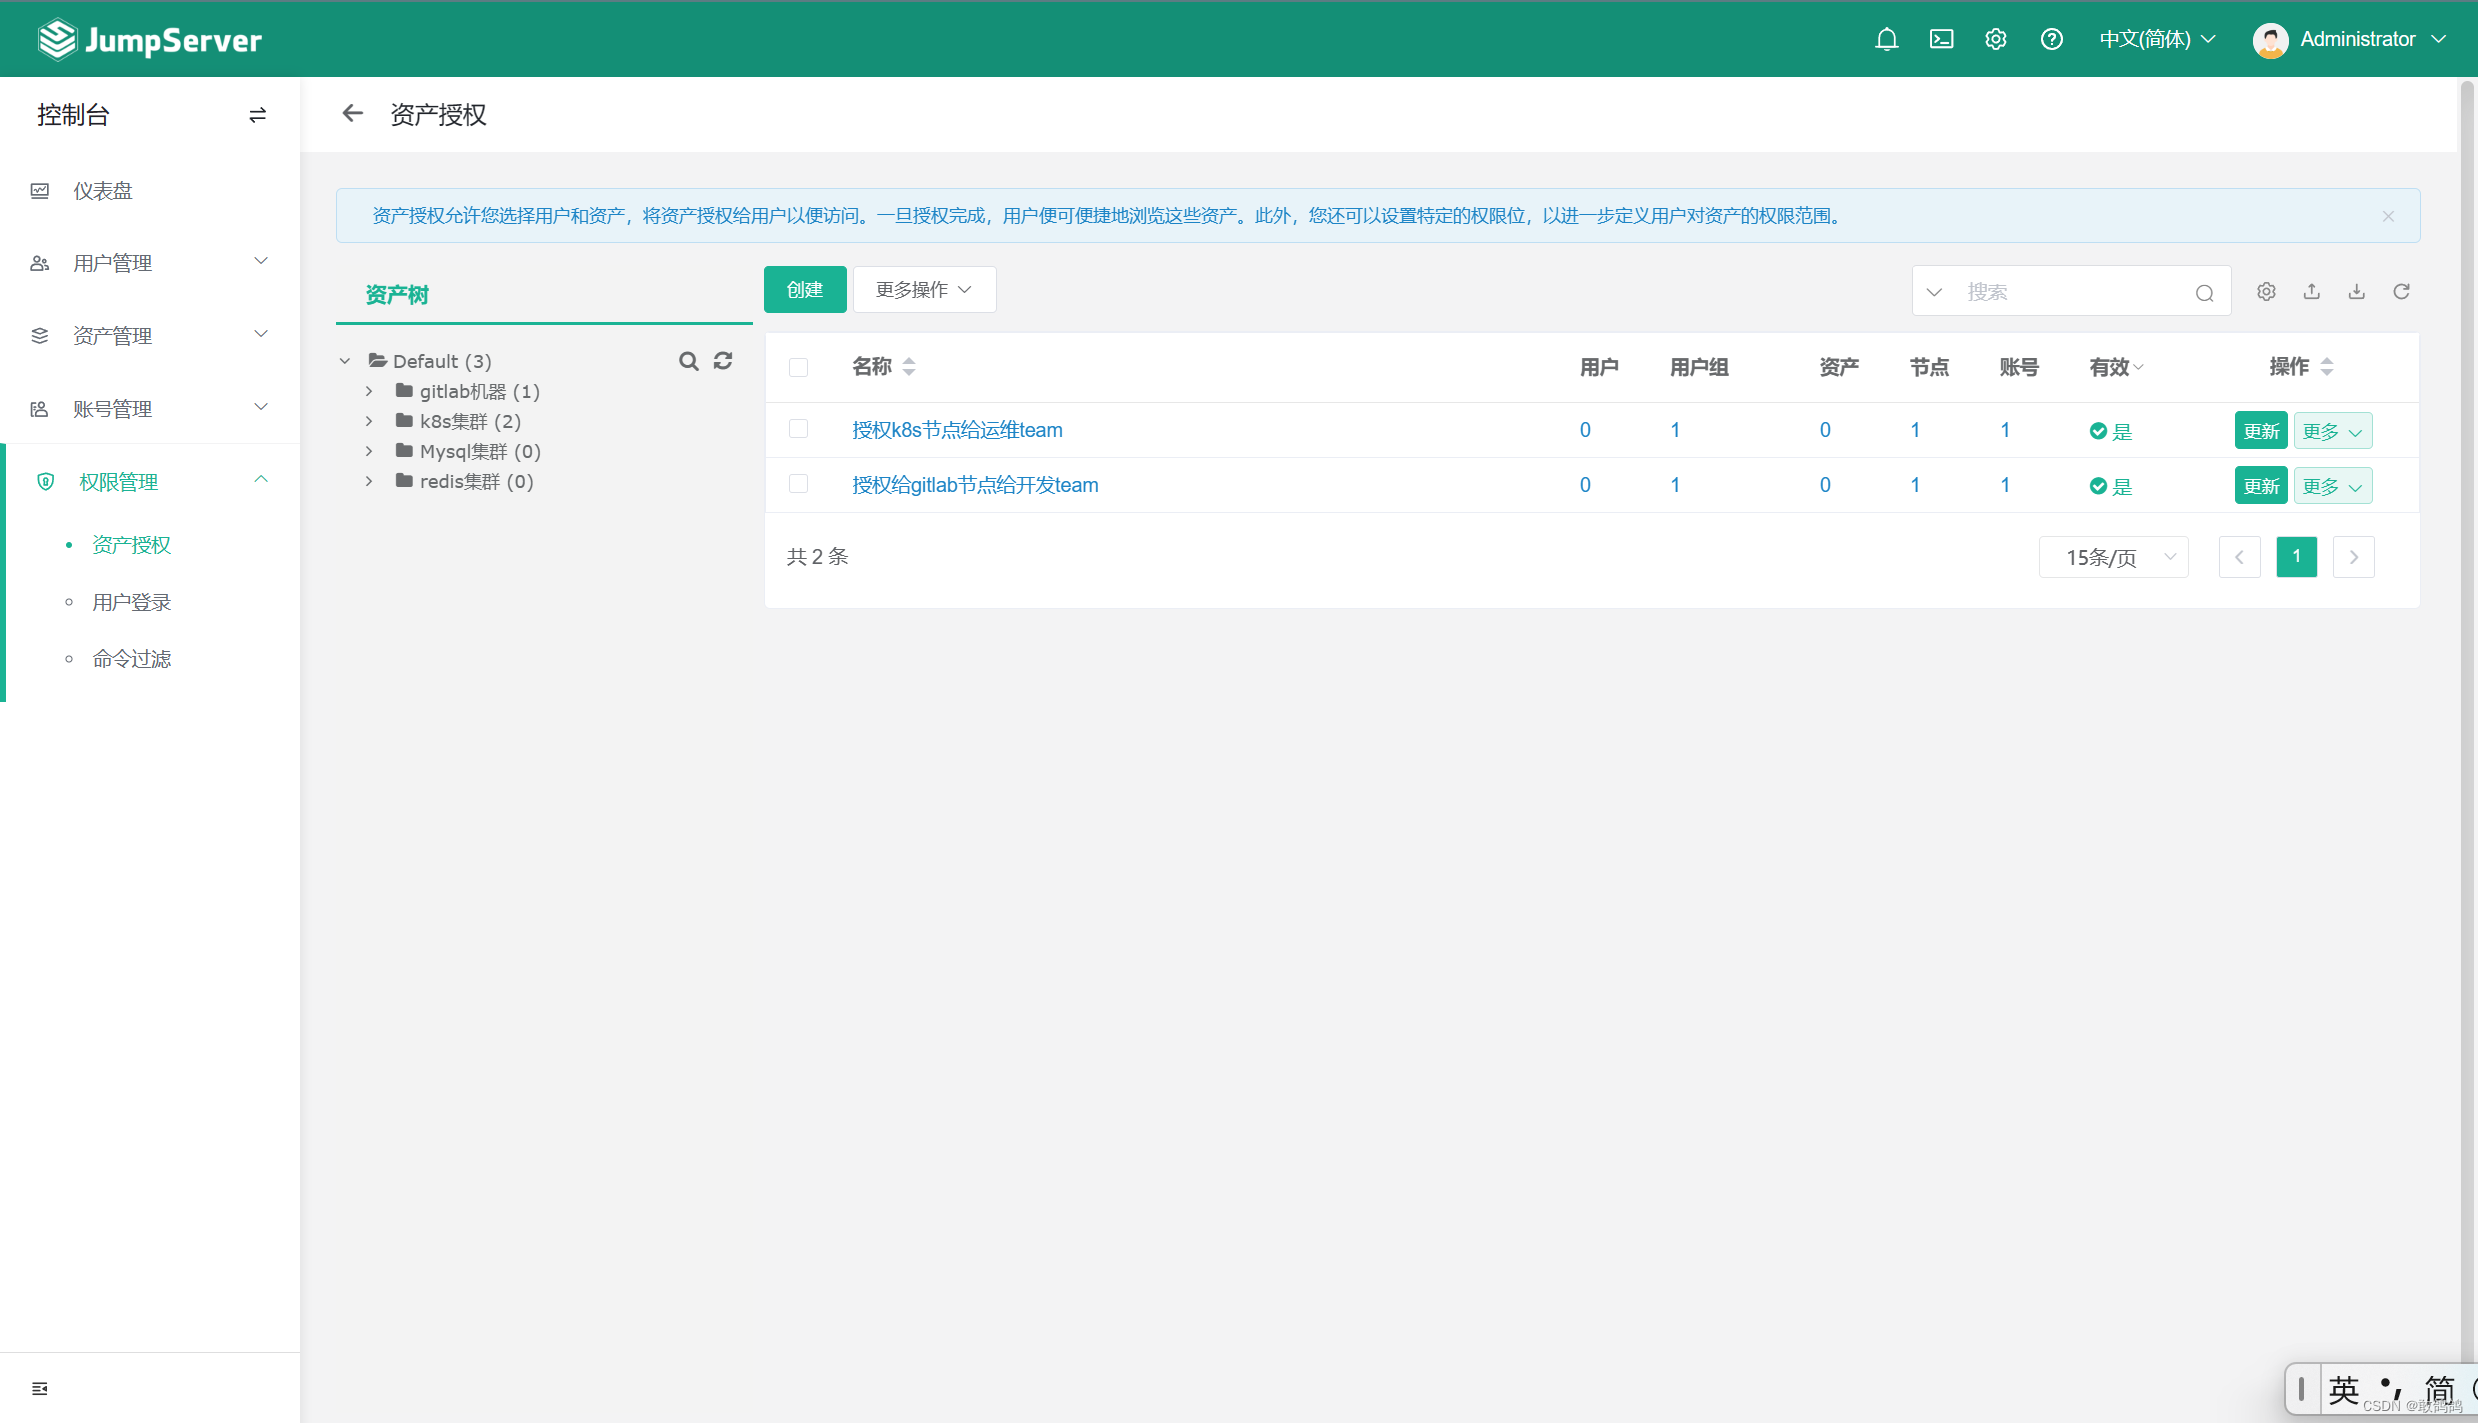
Task: Open the web terminal icon
Action: (1941, 39)
